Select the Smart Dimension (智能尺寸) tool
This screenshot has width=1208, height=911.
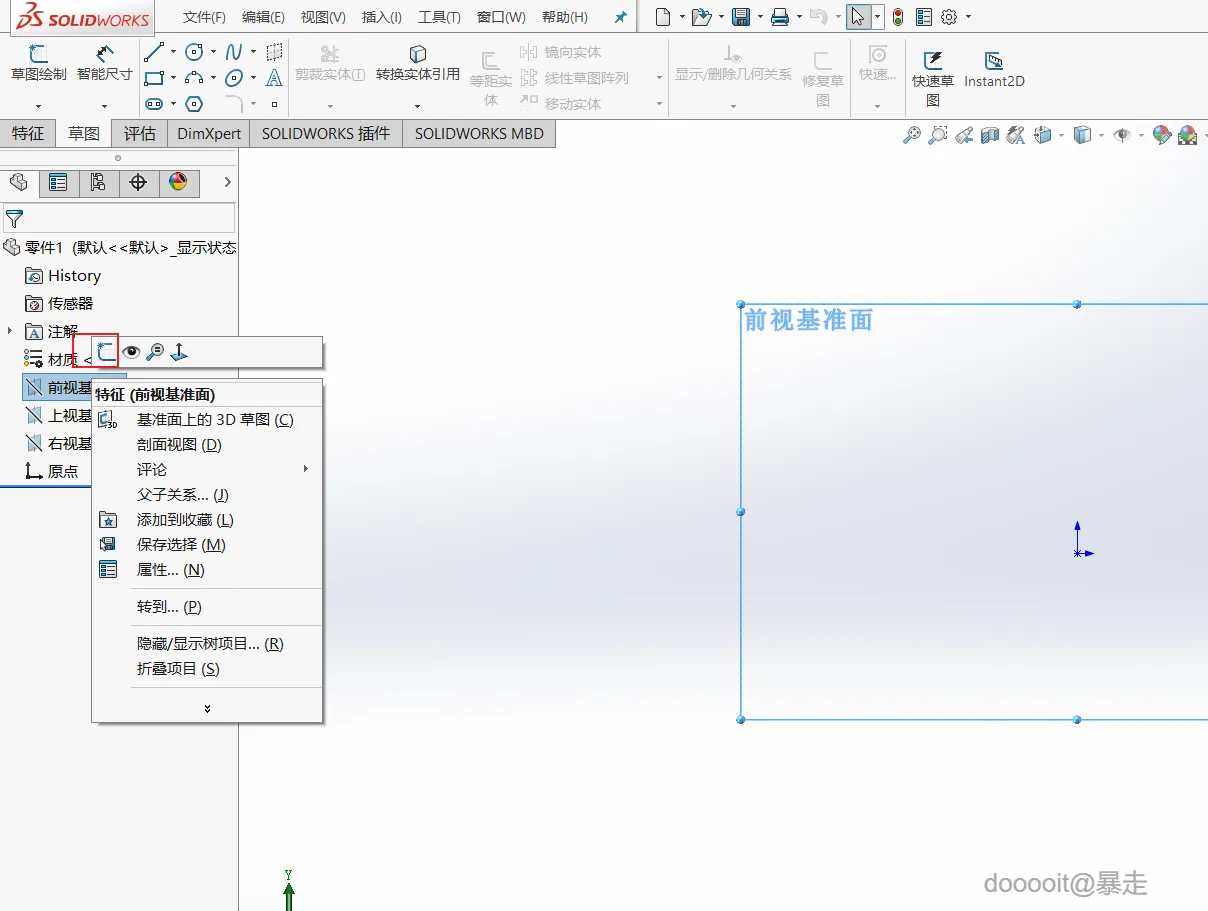[105, 63]
